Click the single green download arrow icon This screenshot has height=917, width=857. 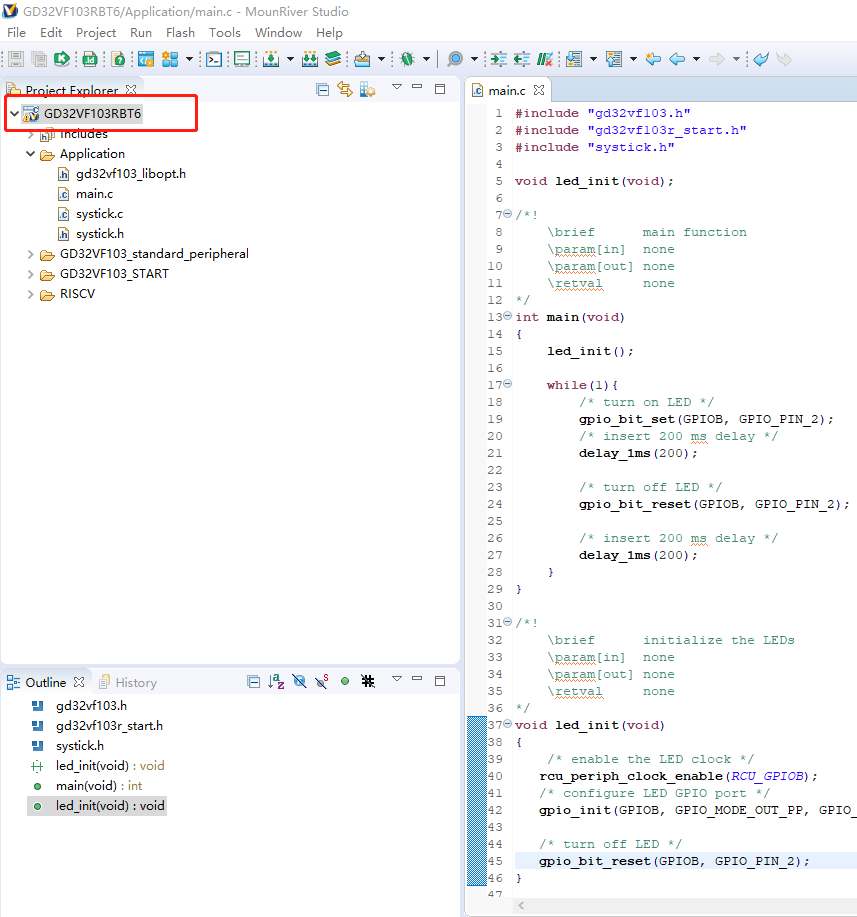pyautogui.click(x=271, y=59)
